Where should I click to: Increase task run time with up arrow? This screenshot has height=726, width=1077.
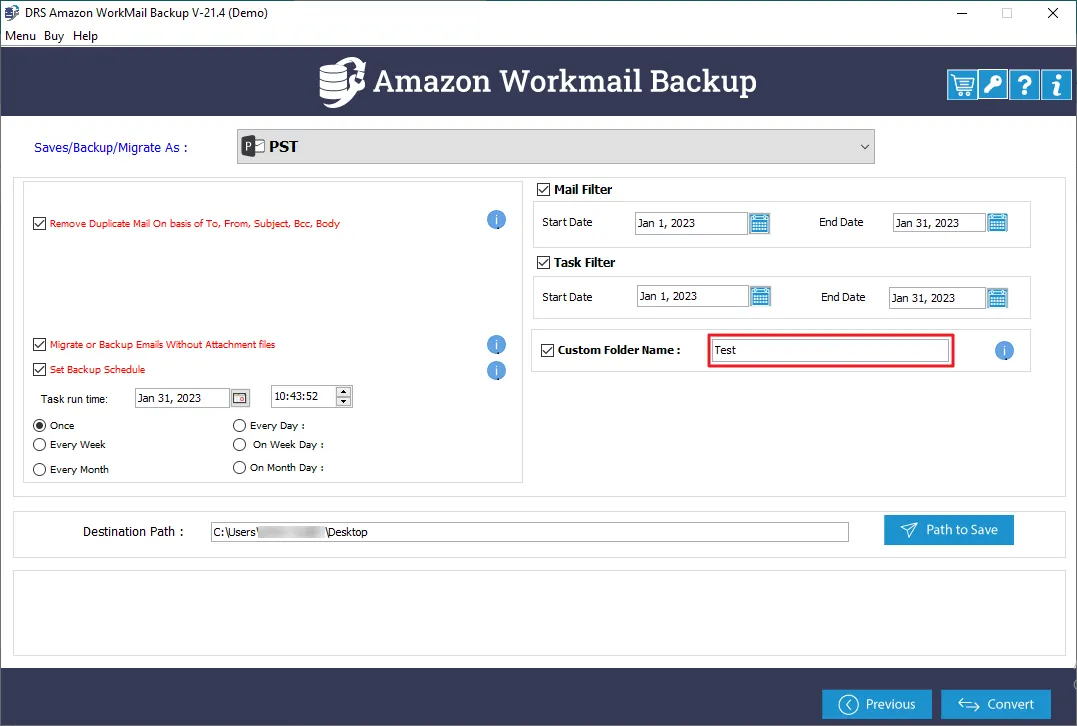tap(343, 392)
